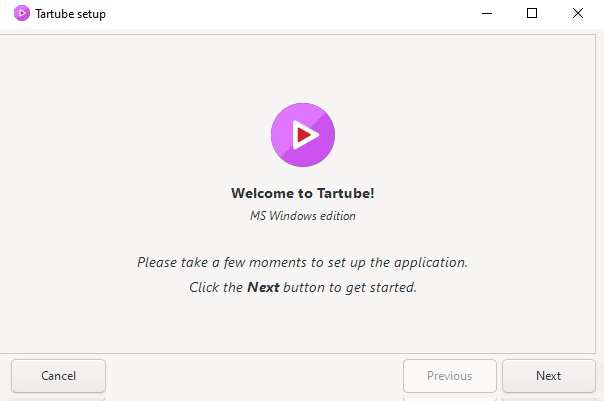The image size is (604, 401).
Task: Click the blank space below the instruction text
Action: tap(303, 324)
